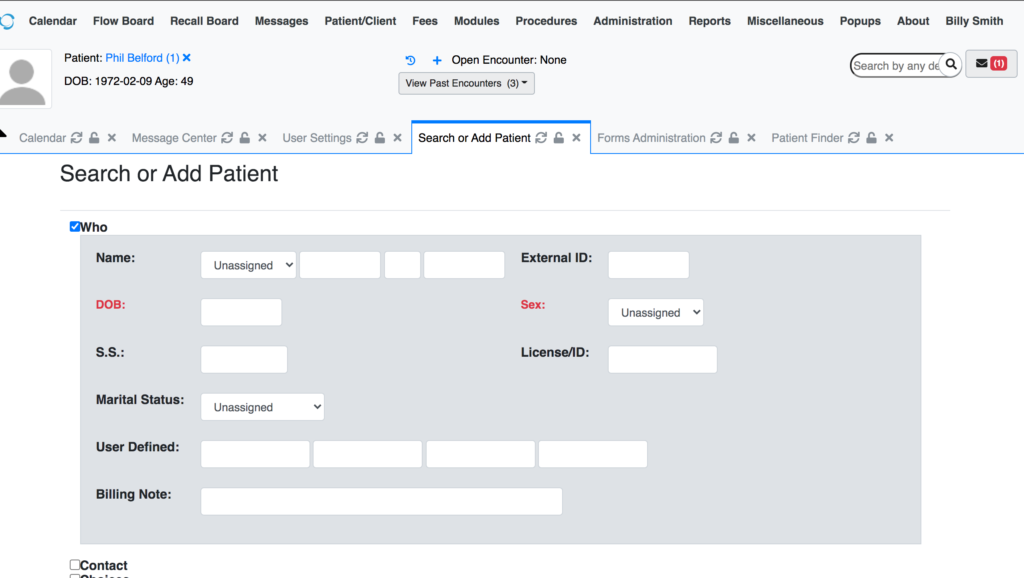
Task: Click the S.S. input field
Action: (x=244, y=359)
